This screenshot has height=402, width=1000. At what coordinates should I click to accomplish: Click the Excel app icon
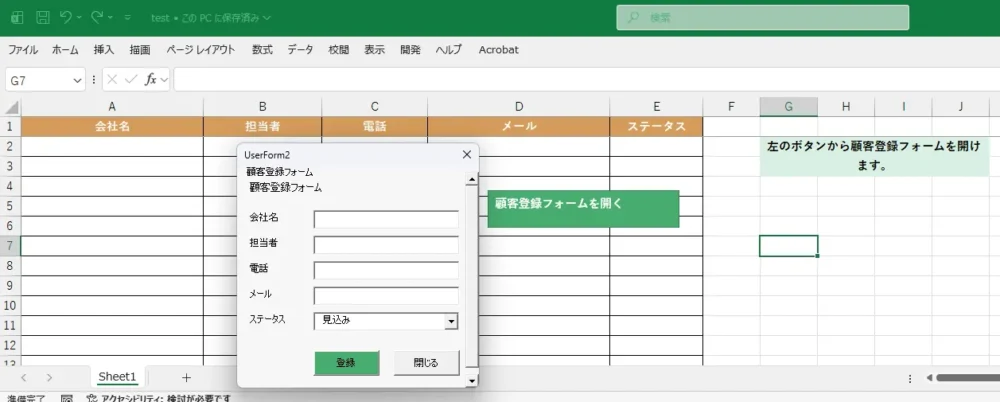[17, 18]
